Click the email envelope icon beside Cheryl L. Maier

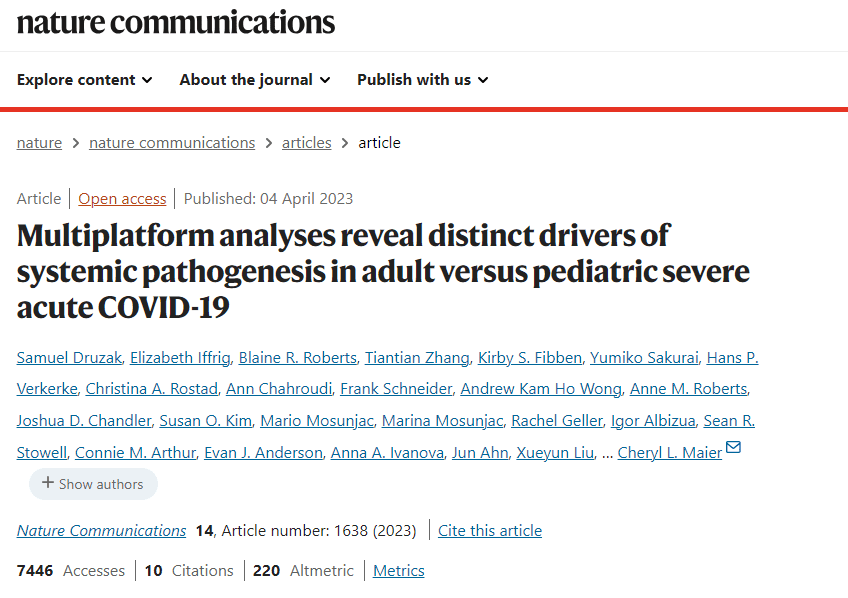(733, 451)
